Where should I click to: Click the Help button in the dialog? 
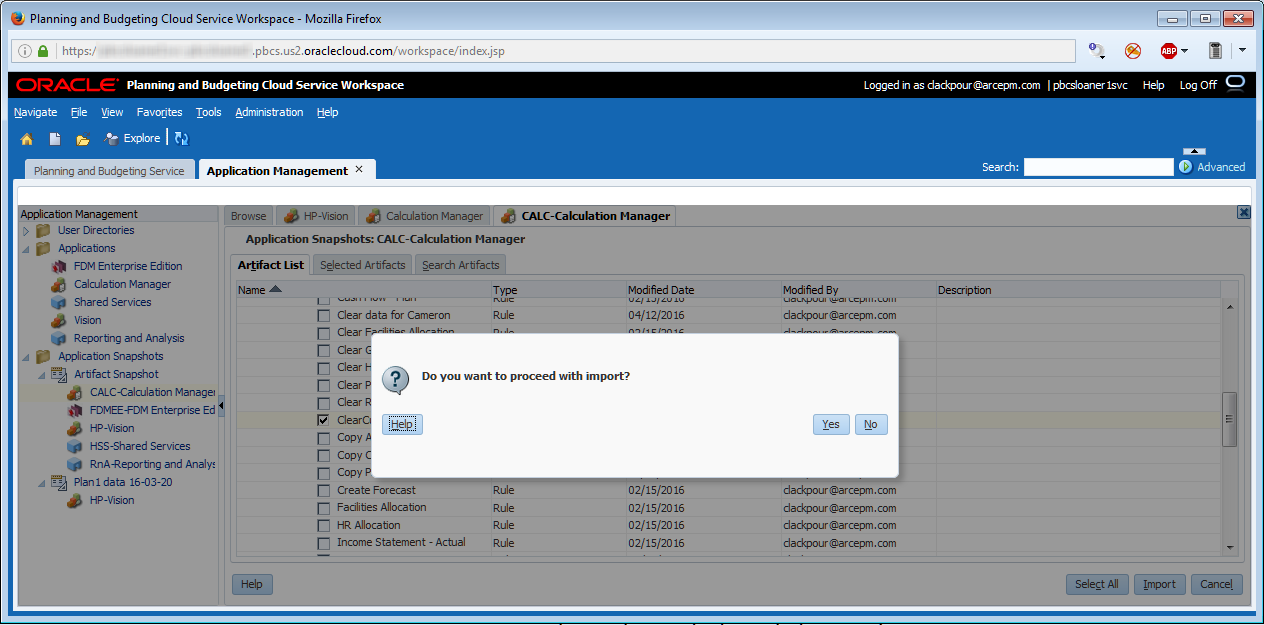[x=402, y=424]
